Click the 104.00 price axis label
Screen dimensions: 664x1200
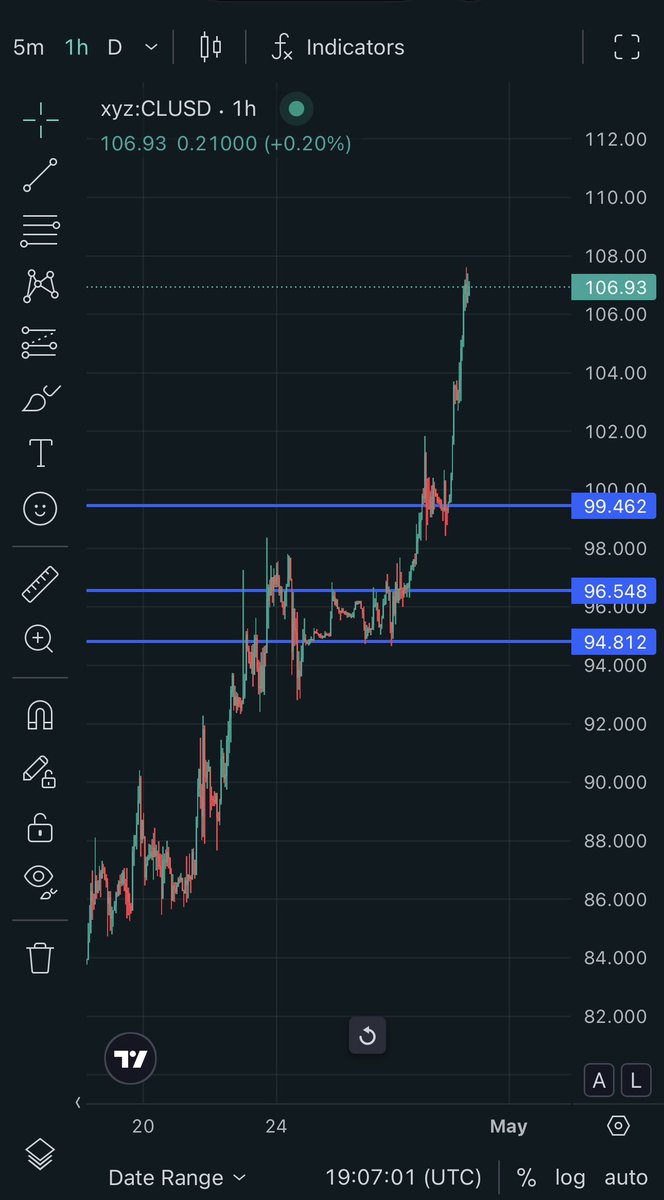tap(614, 373)
